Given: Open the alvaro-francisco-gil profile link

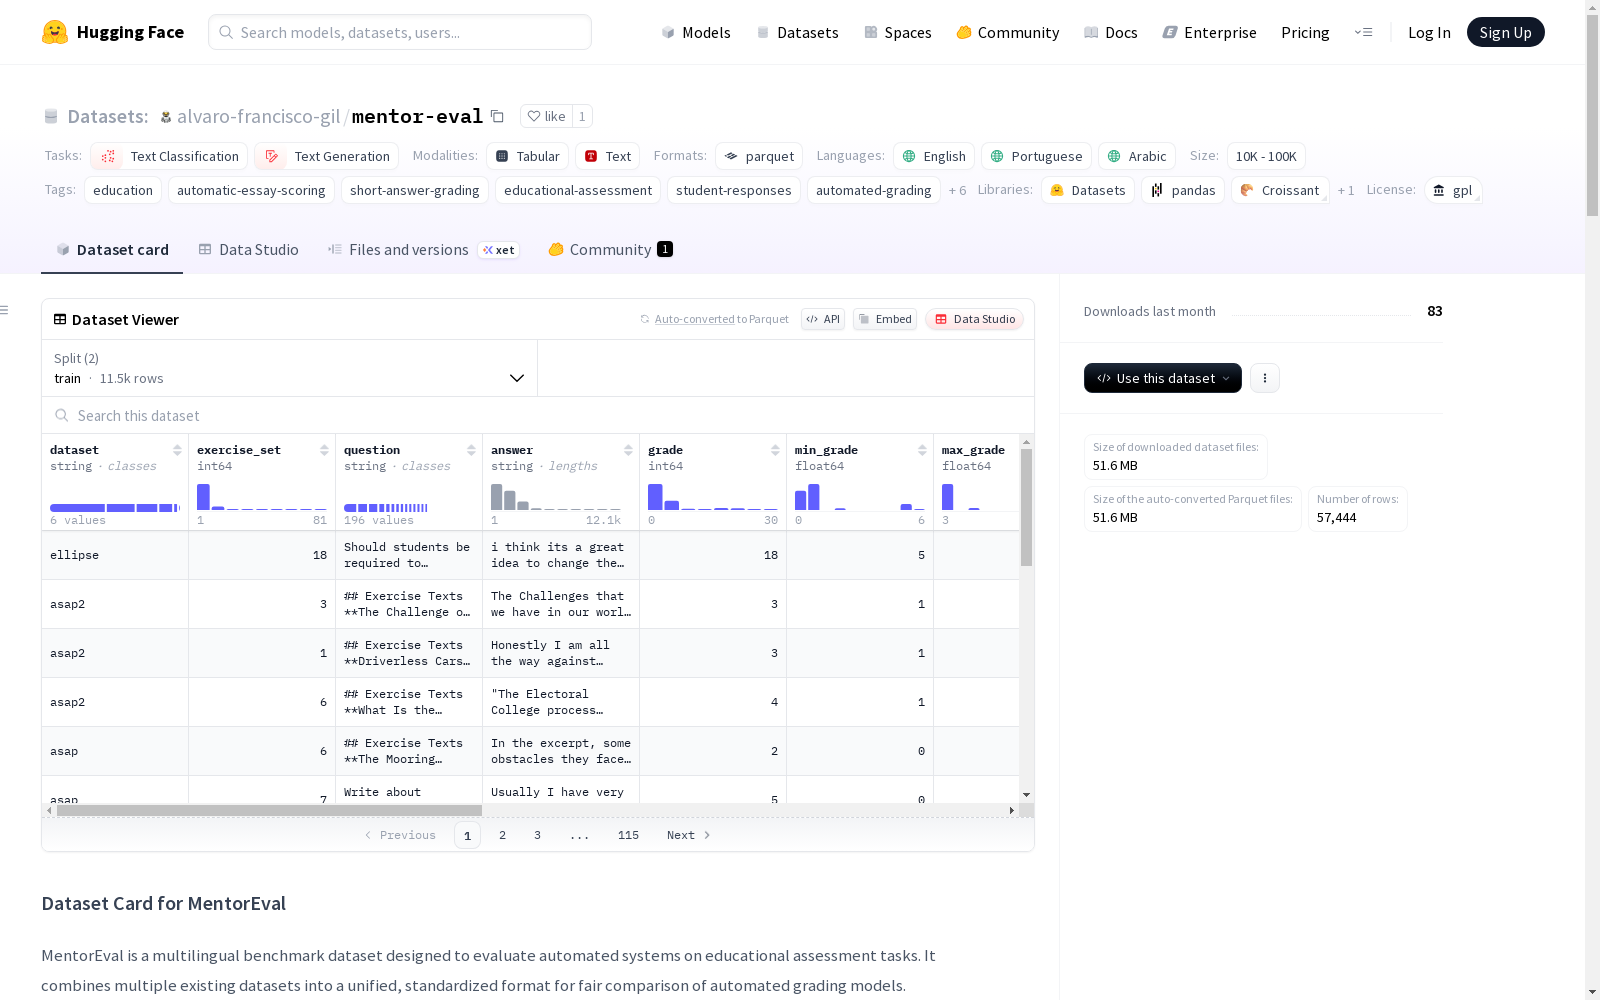Looking at the screenshot, I should pyautogui.click(x=259, y=116).
